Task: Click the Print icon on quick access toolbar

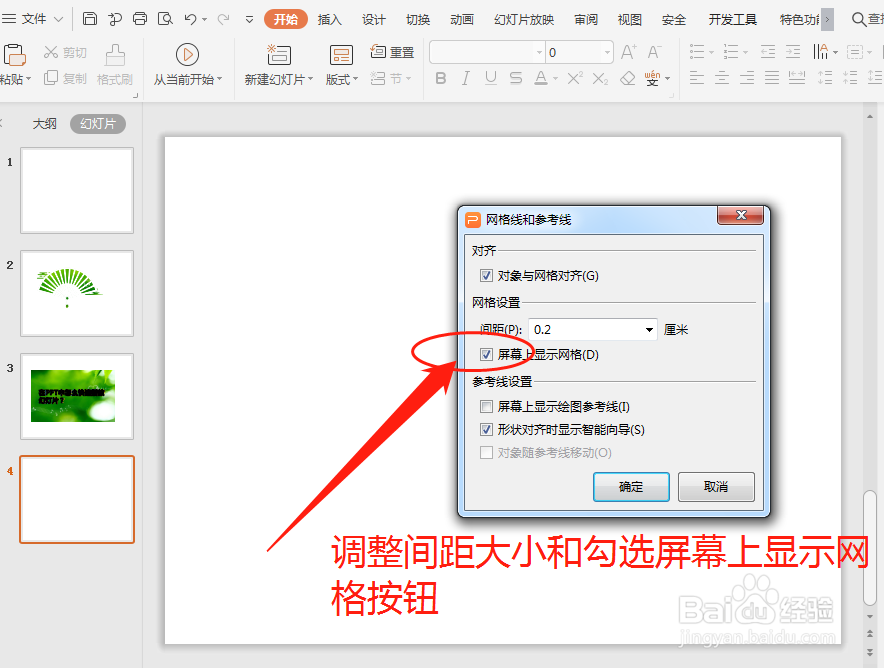Action: pos(138,18)
